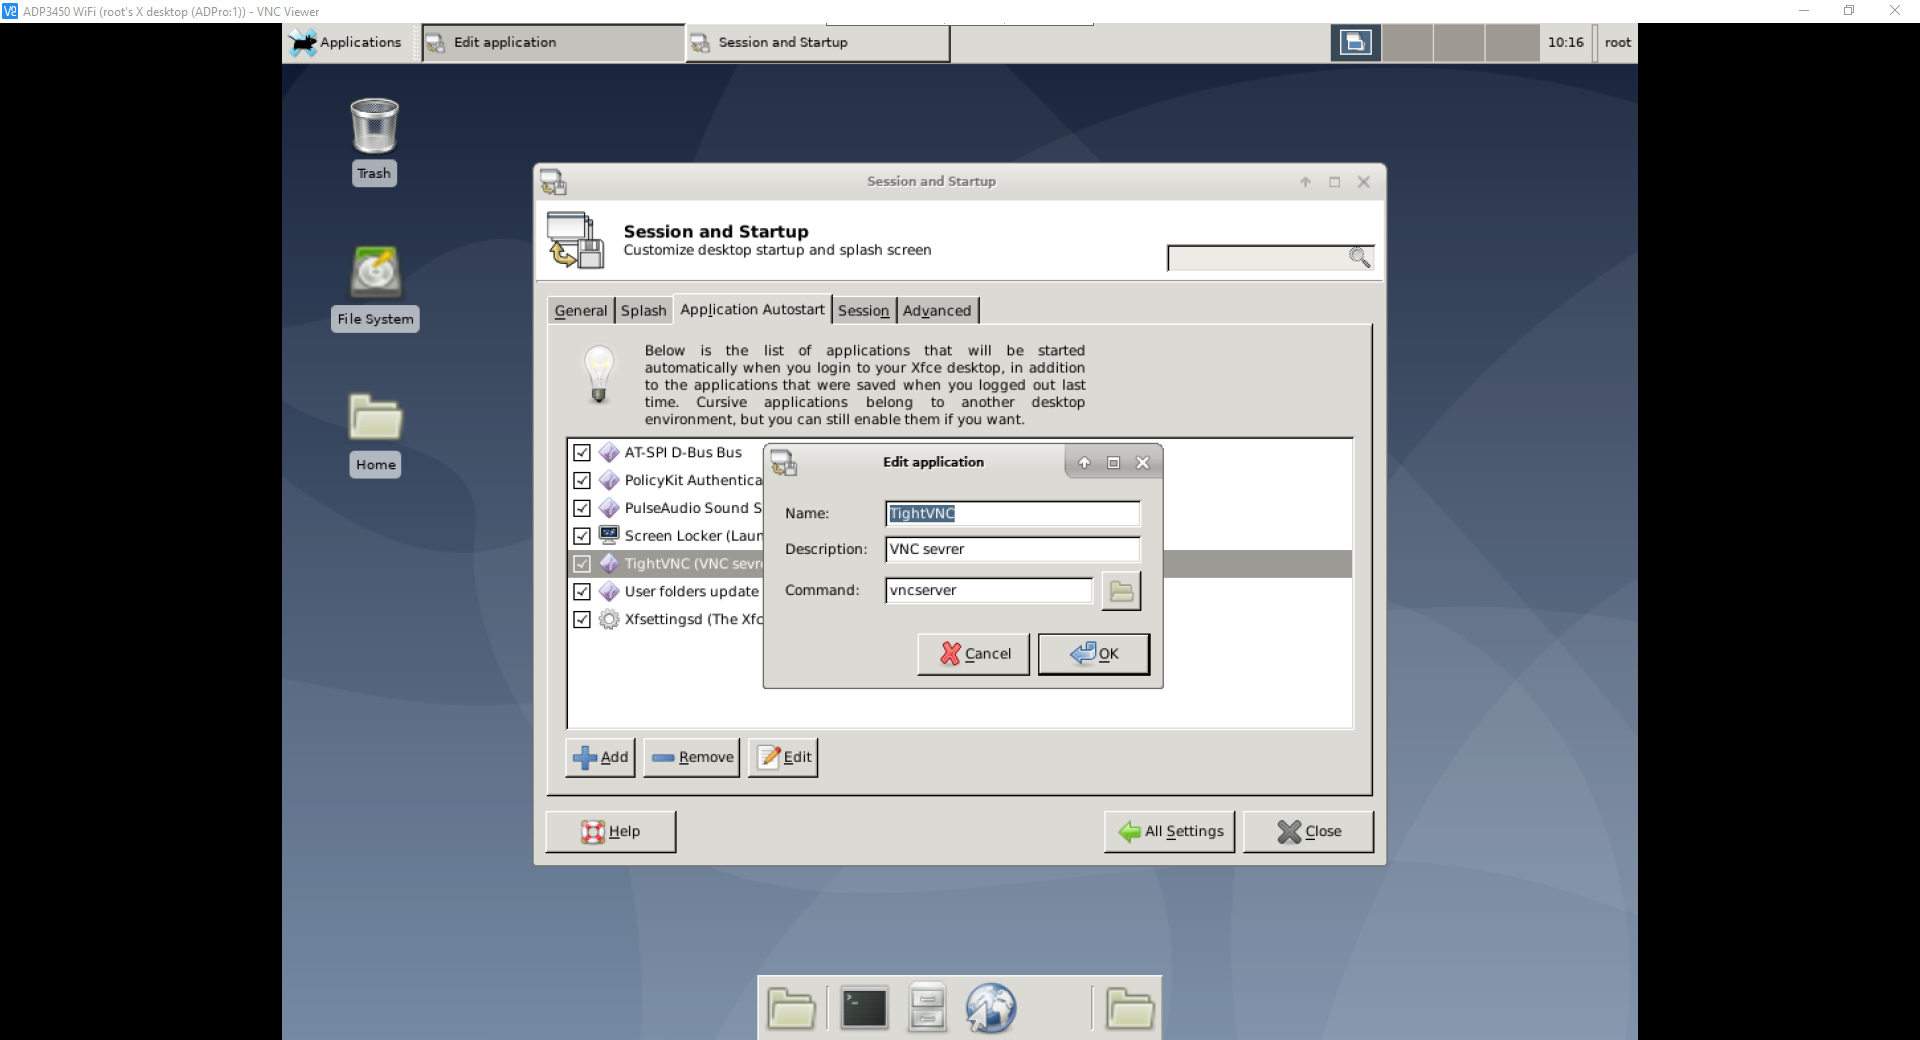Remove the selected autostart entry
The height and width of the screenshot is (1040, 1920).
pyautogui.click(x=692, y=758)
